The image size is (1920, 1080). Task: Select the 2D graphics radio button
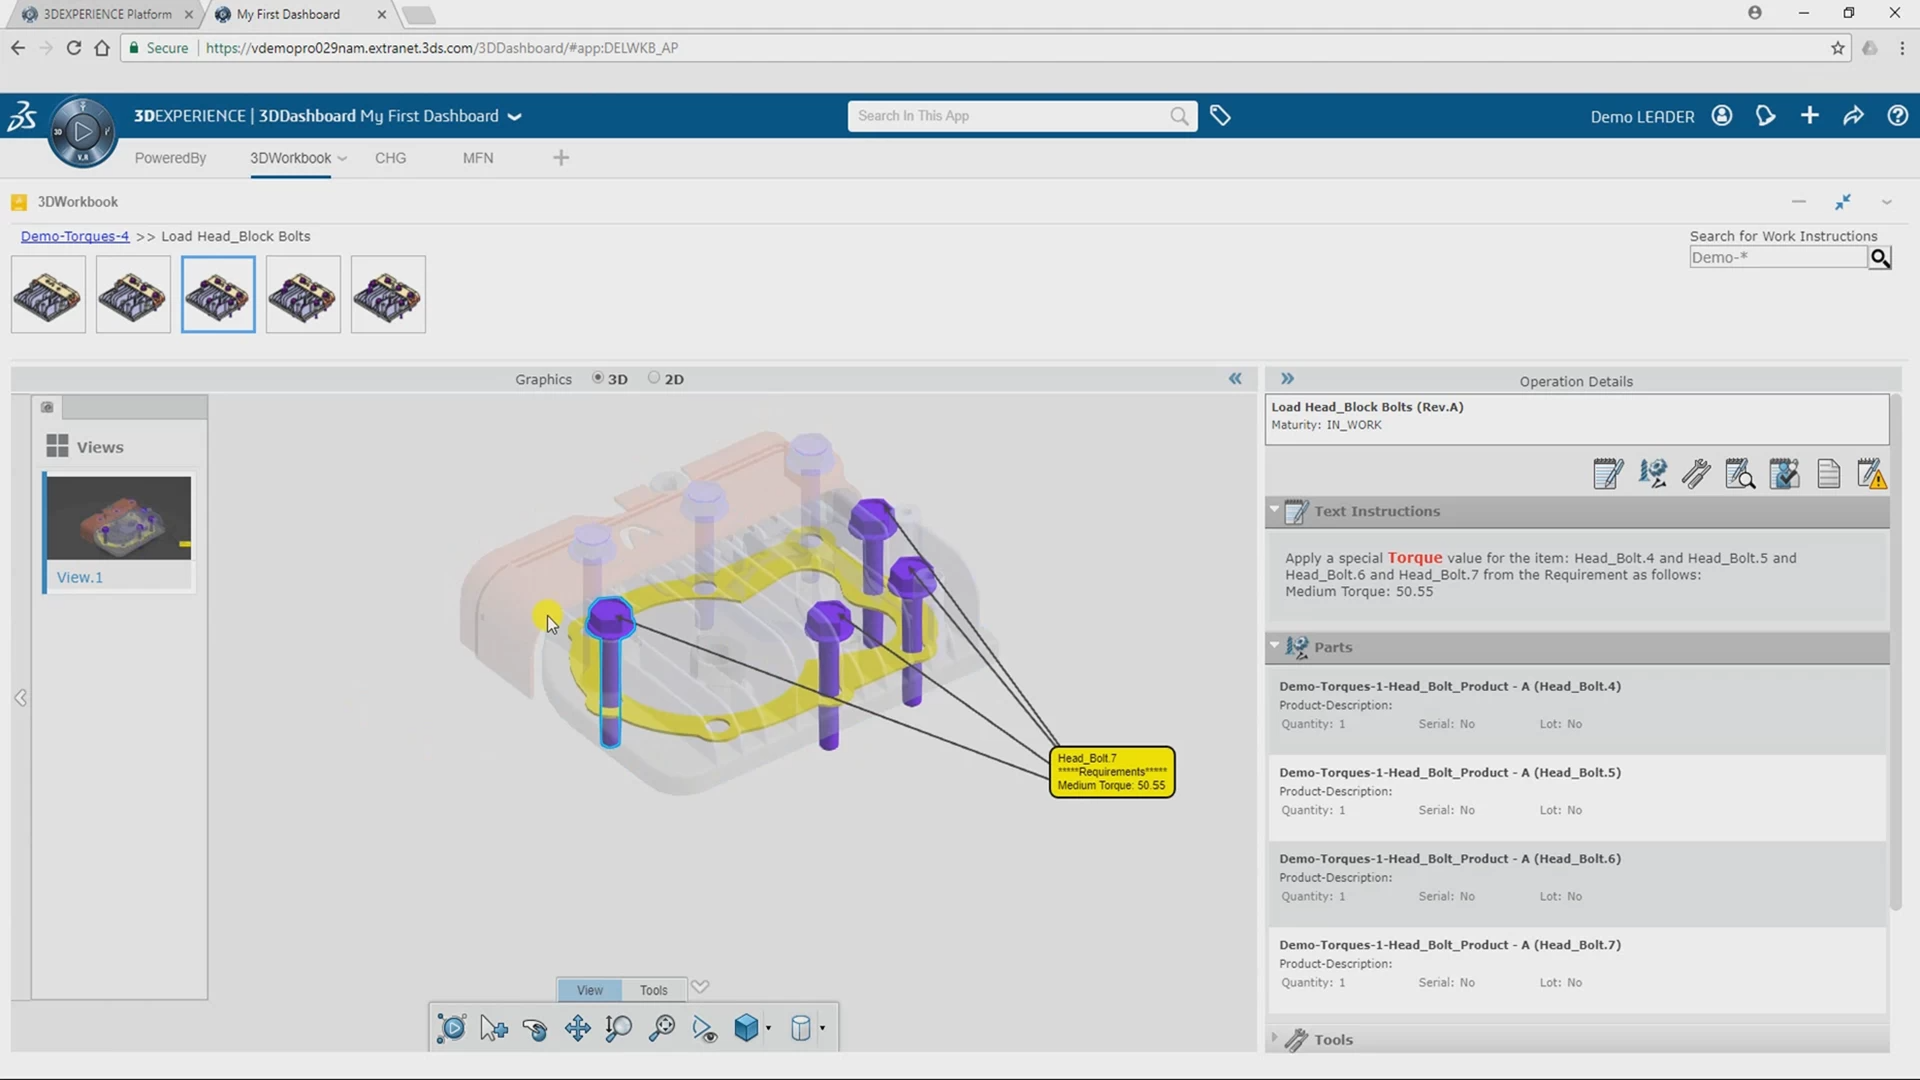coord(654,378)
